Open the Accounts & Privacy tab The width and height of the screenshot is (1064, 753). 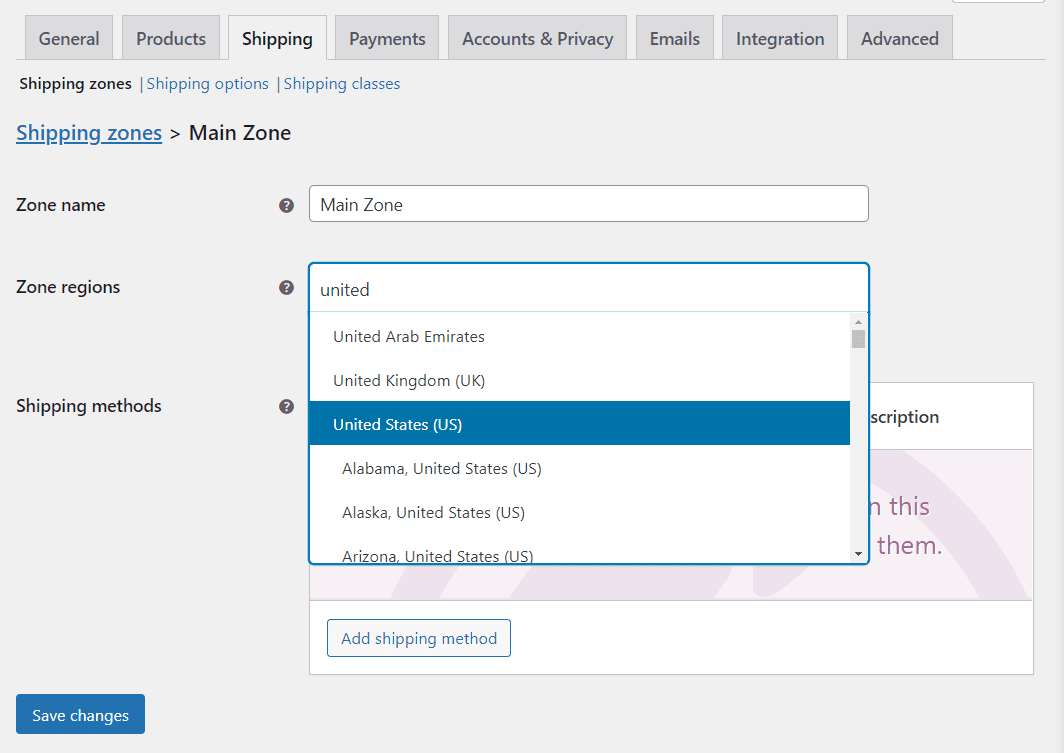pyautogui.click(x=537, y=38)
